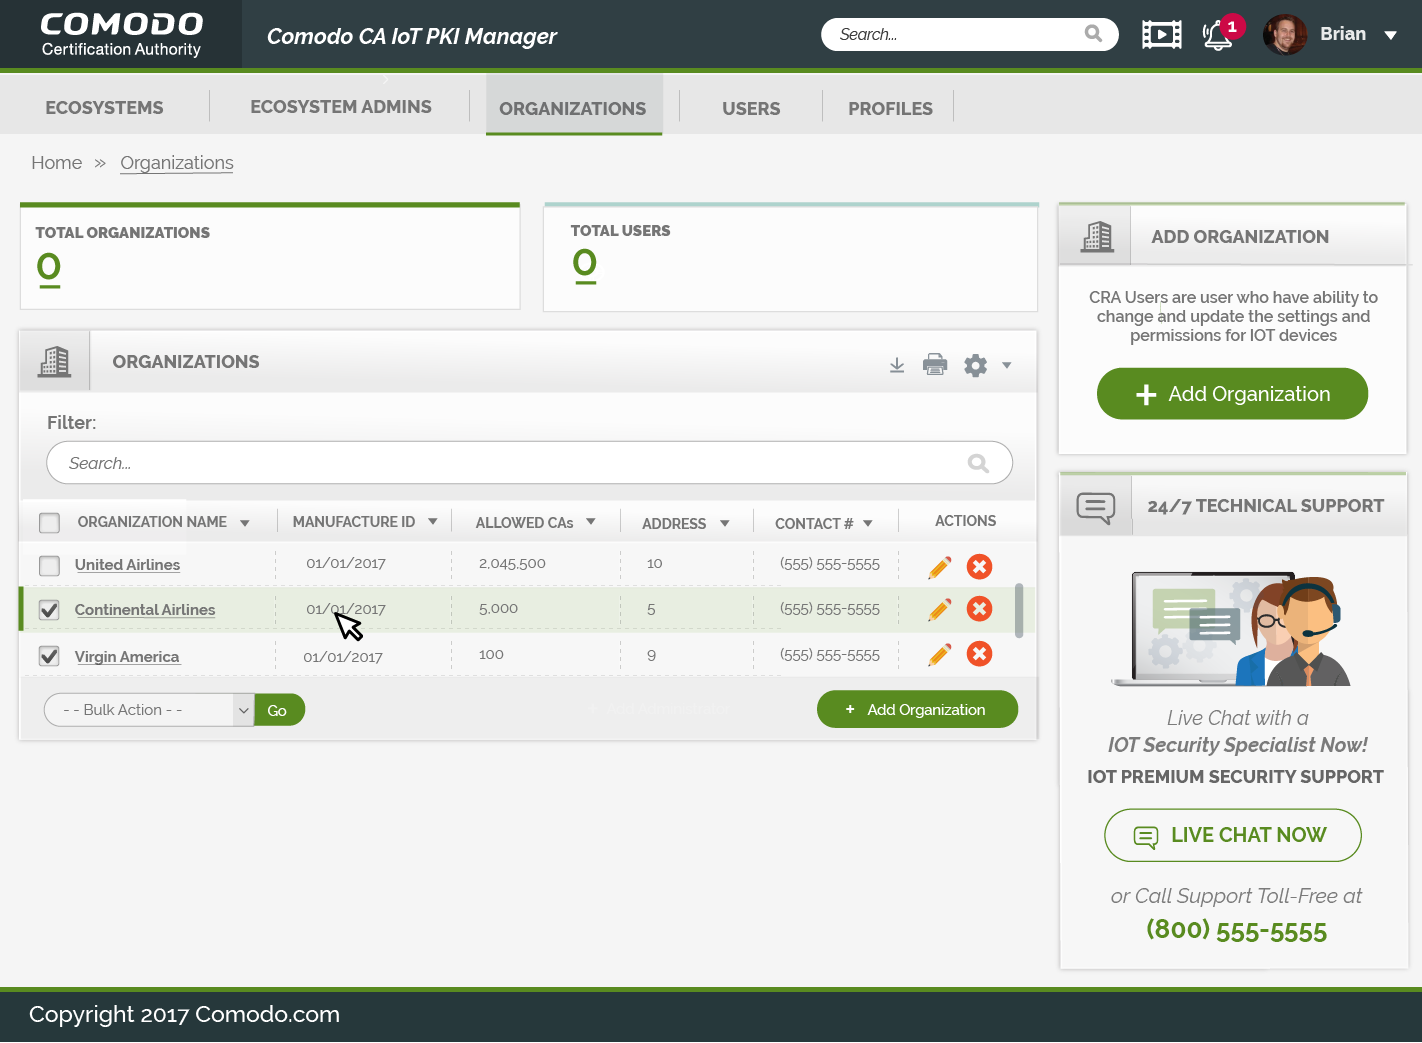Focus the Filter search field

529,463
